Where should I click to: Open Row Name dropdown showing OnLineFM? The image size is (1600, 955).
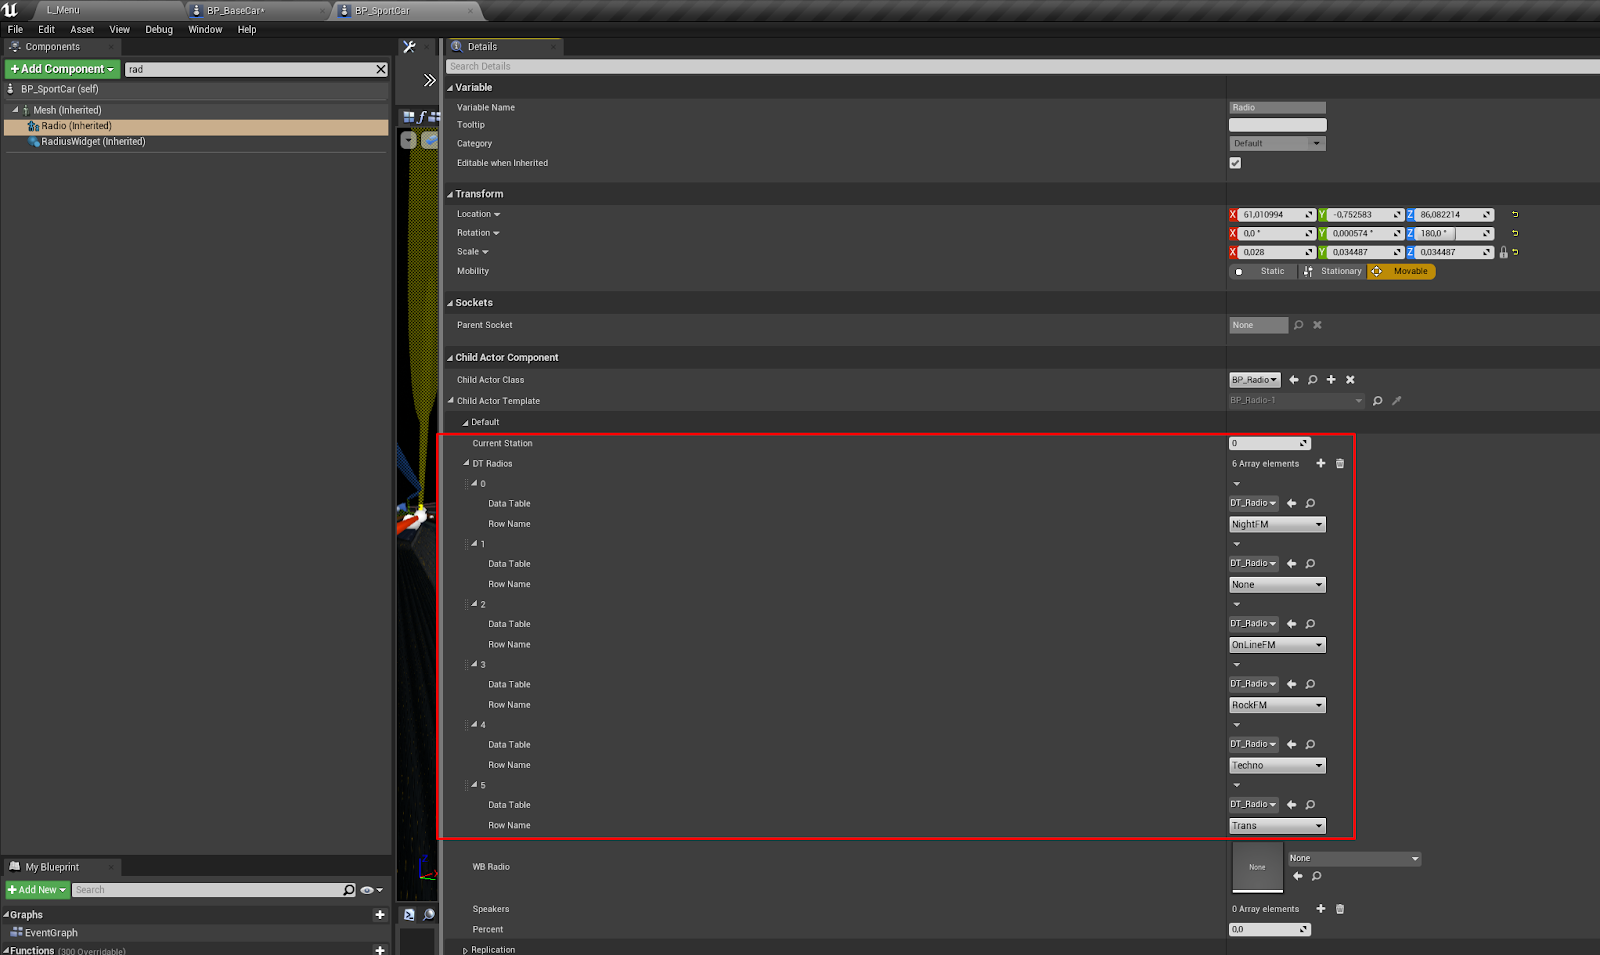(x=1277, y=645)
